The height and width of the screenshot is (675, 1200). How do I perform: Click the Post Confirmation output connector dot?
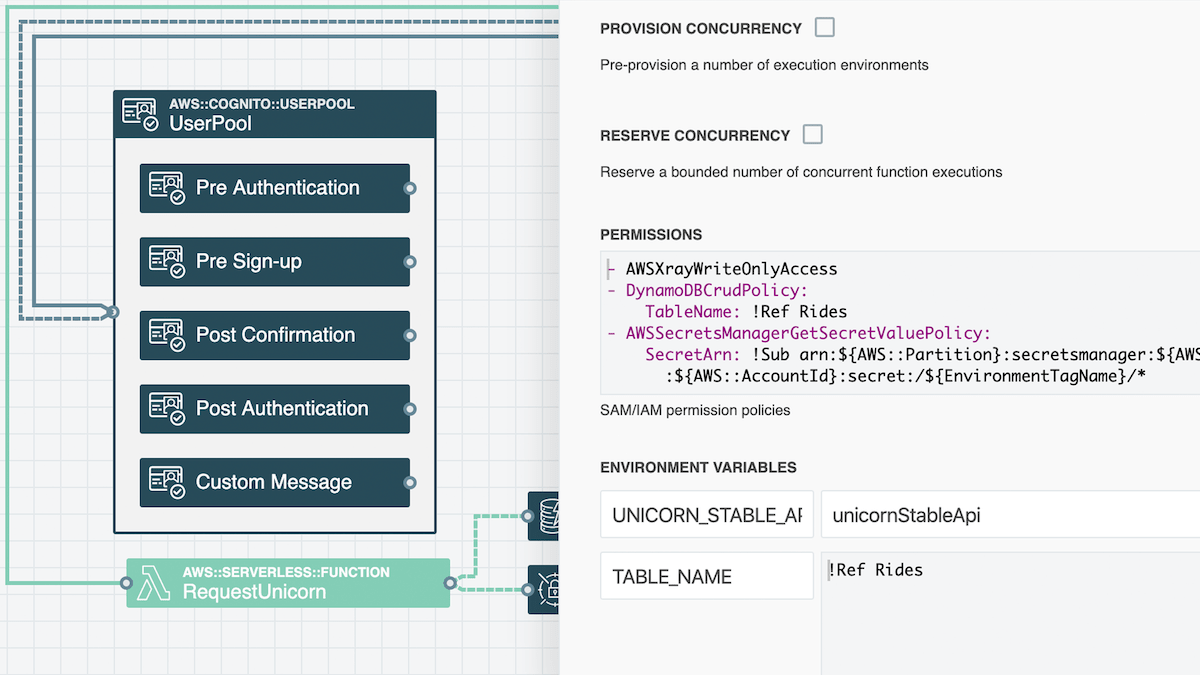409,335
